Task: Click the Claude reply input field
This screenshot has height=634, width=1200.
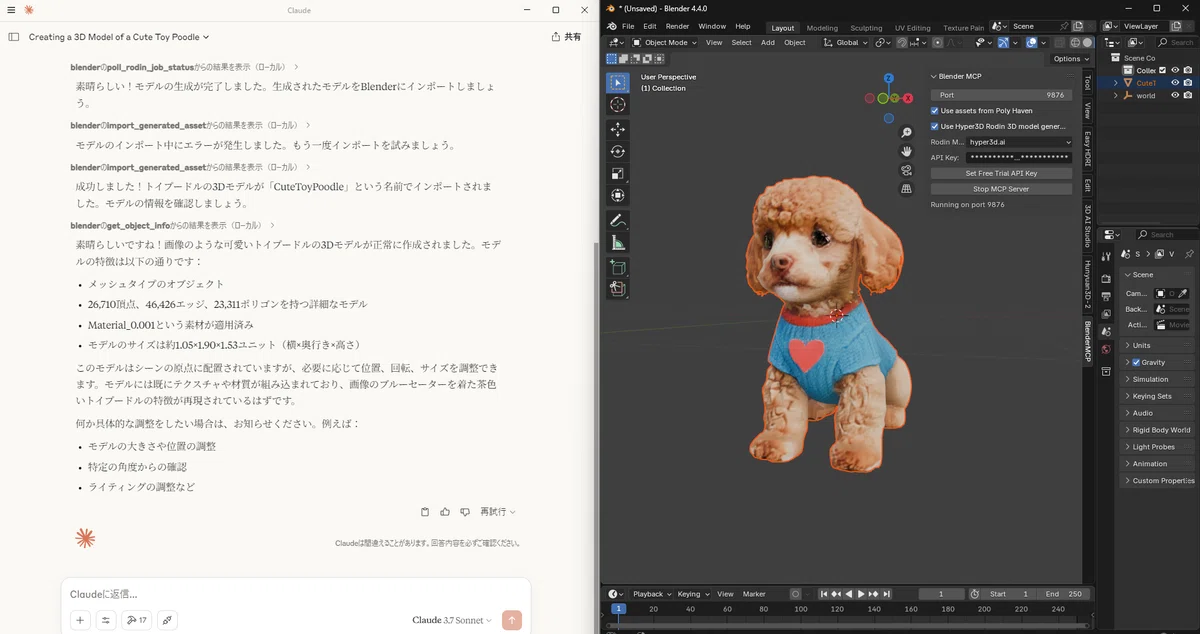Action: pyautogui.click(x=295, y=594)
